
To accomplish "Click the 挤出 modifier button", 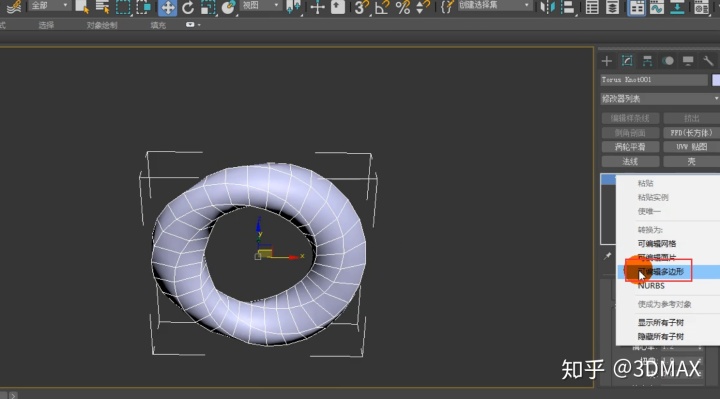I will (692, 118).
